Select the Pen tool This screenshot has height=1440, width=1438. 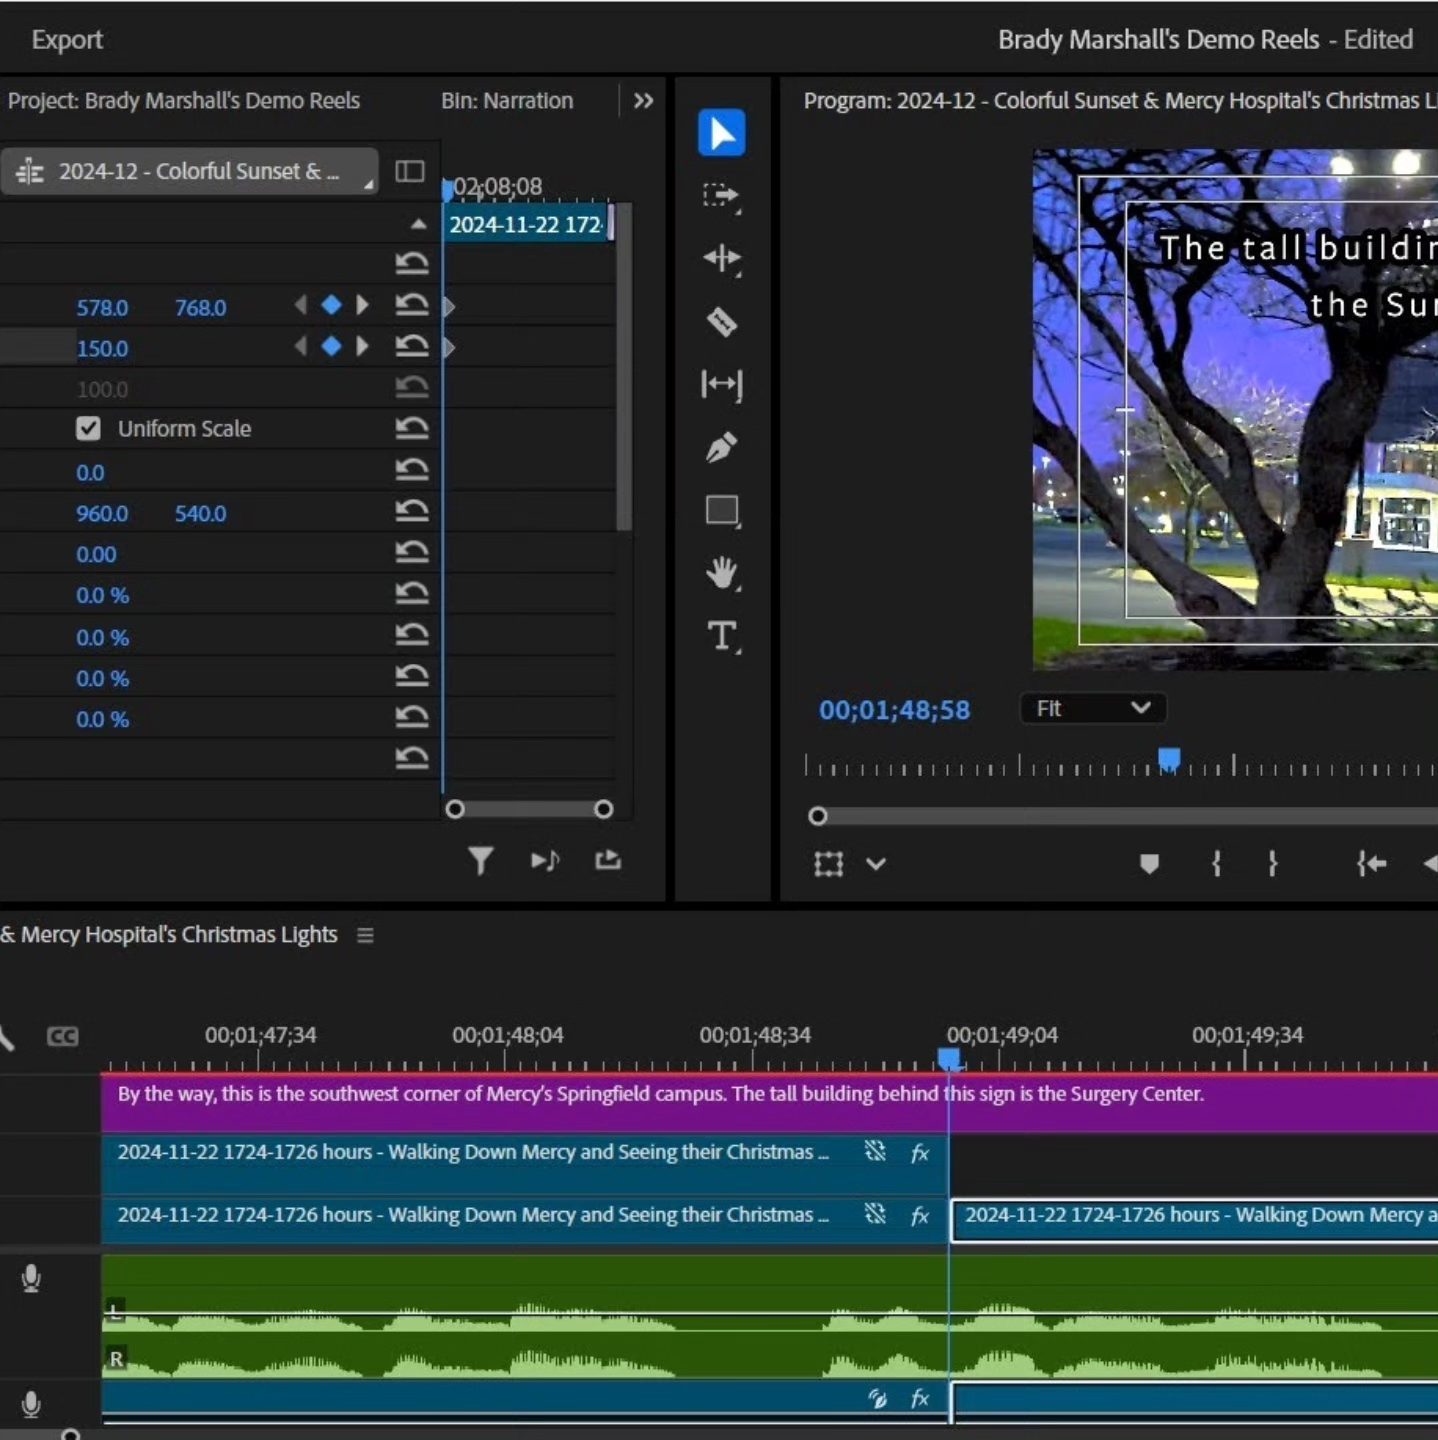[721, 448]
